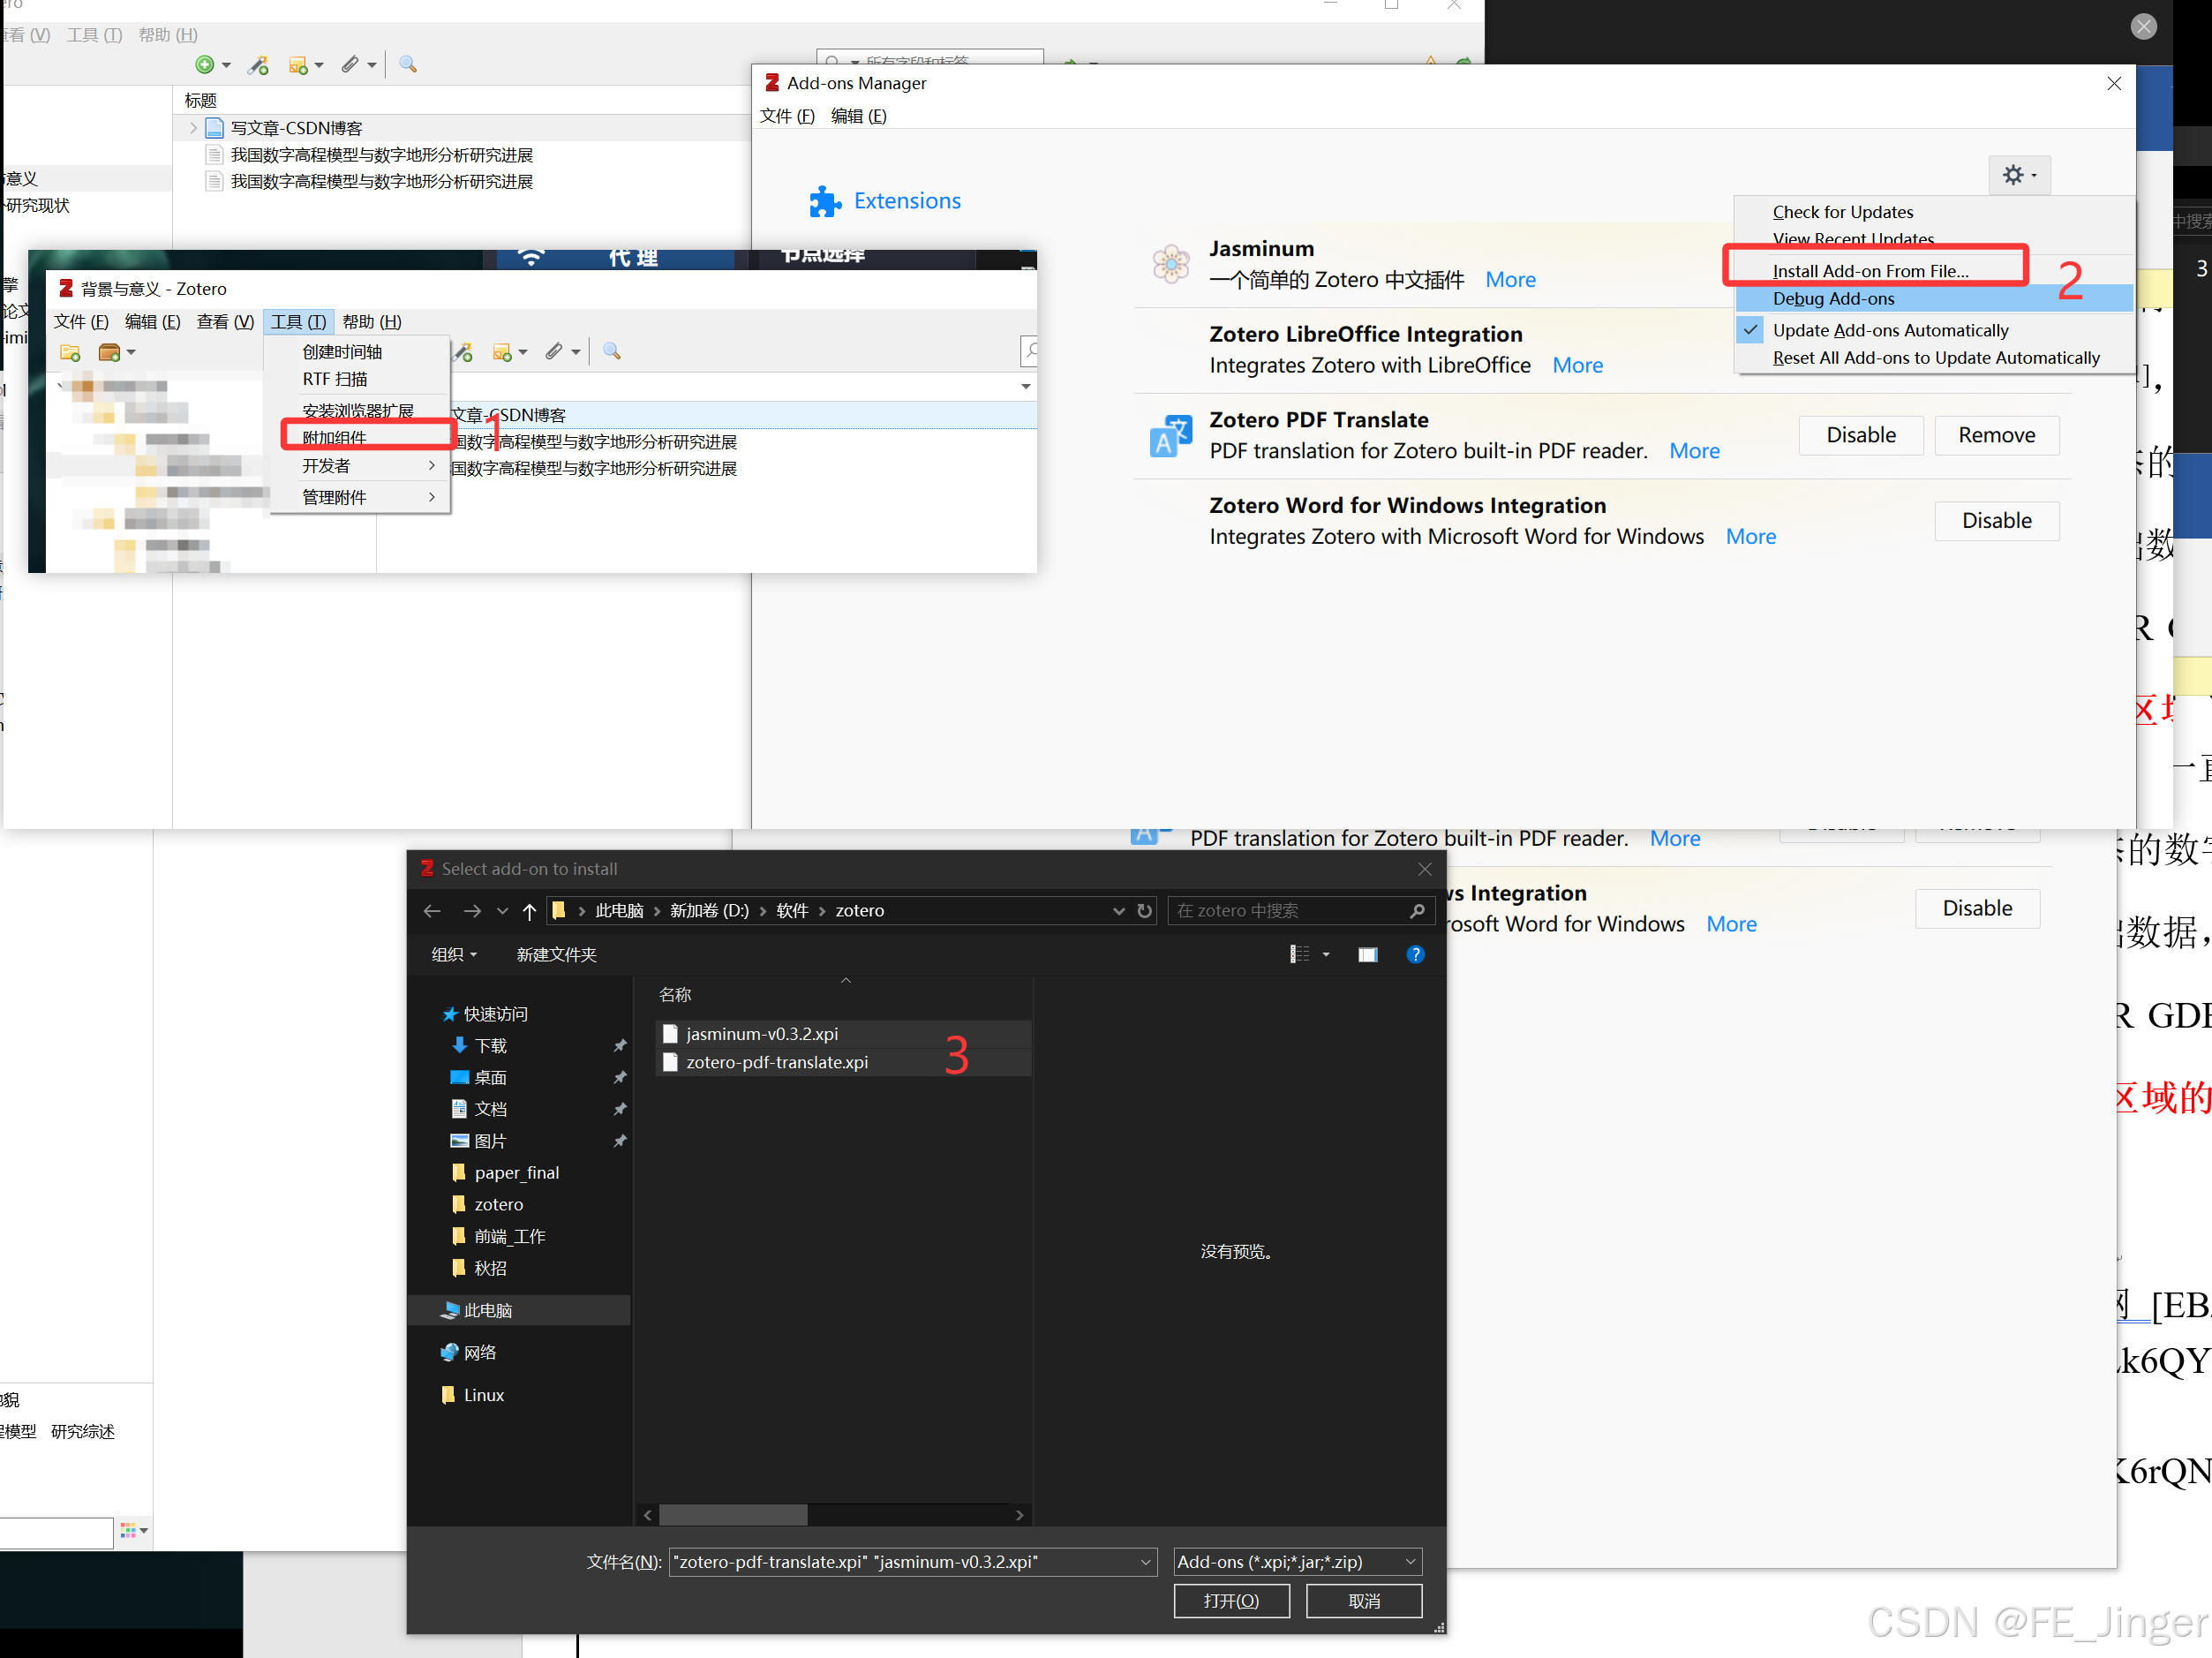
Task: Open view options dropdown arrow in file dialog
Action: coord(1326,954)
